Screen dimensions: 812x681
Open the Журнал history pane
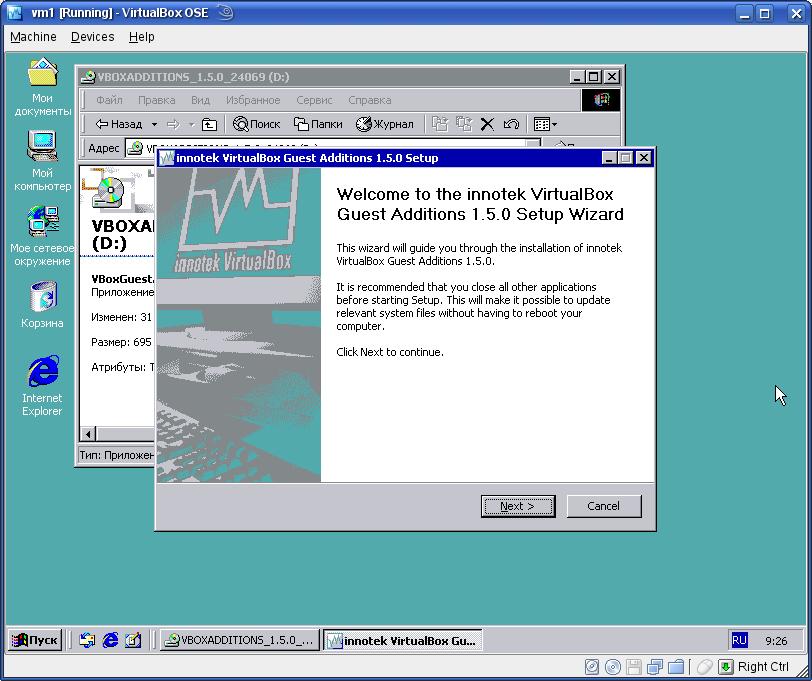[385, 124]
